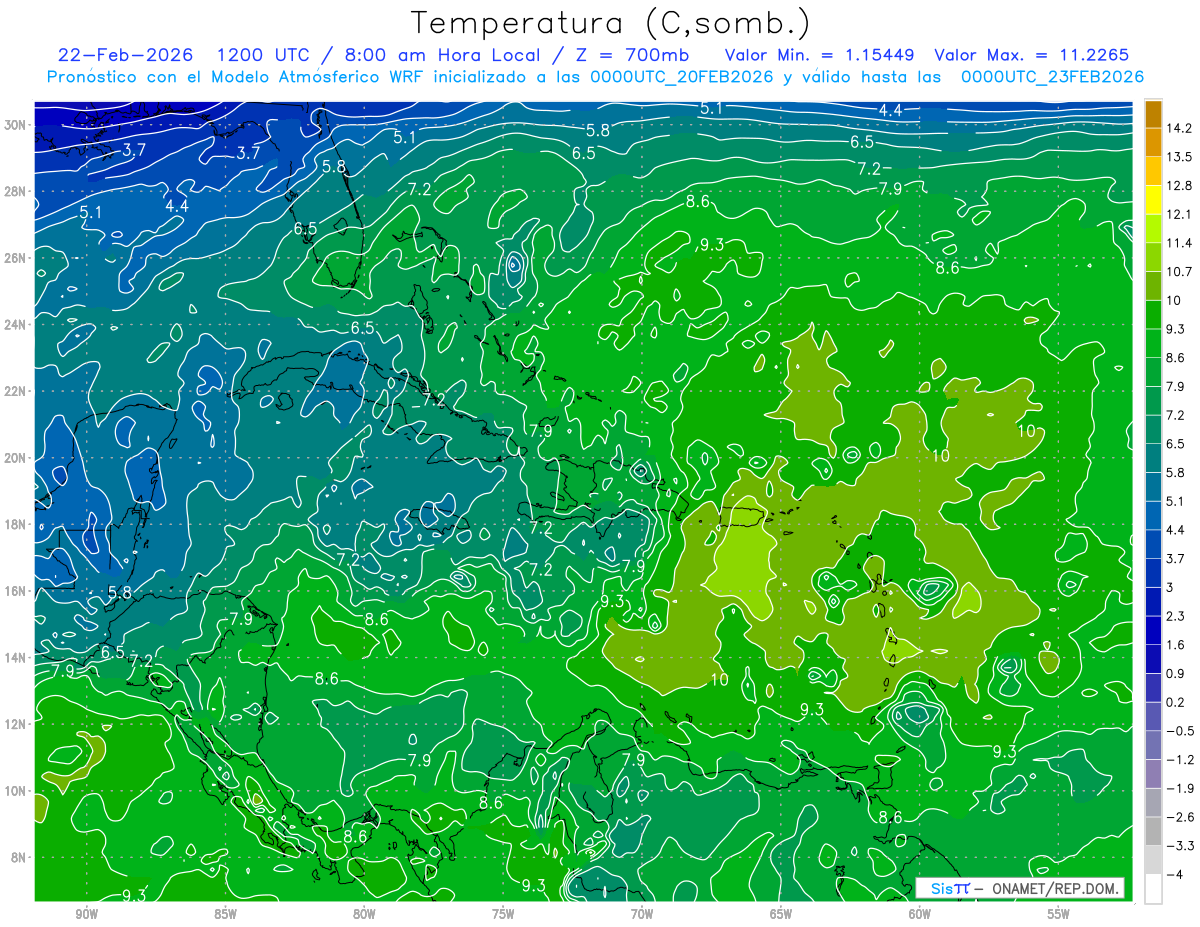Click the "11.4" colorbar value
Screen dimensions: 1200x927
(1181, 243)
